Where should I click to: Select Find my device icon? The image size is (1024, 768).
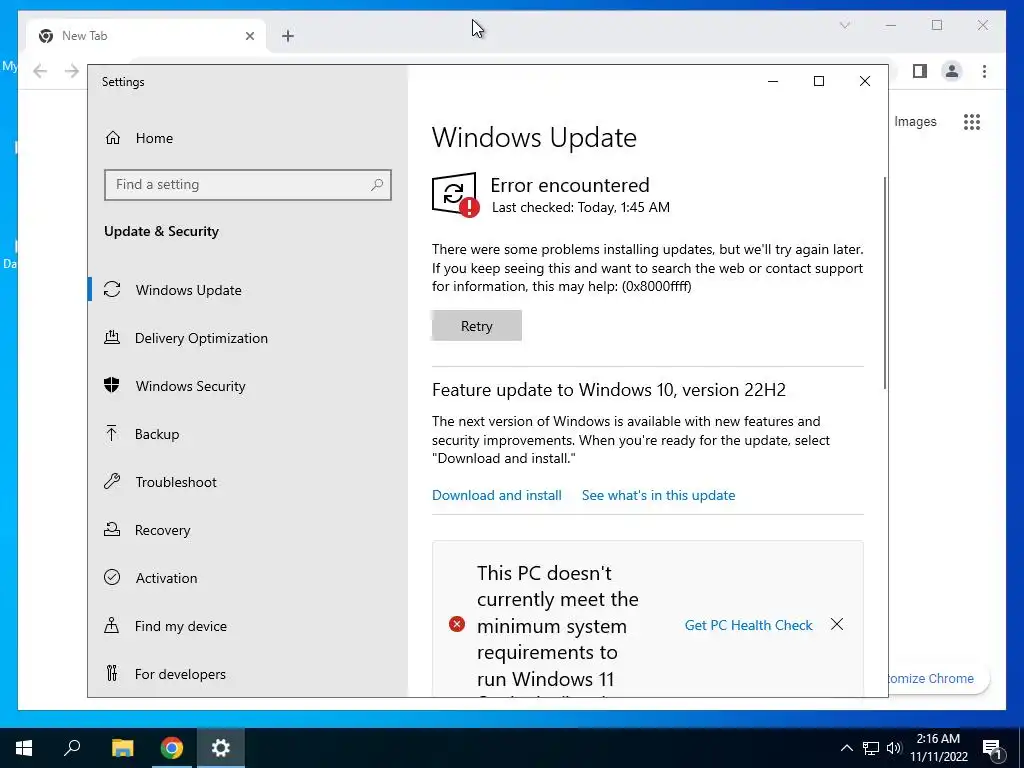pos(112,626)
